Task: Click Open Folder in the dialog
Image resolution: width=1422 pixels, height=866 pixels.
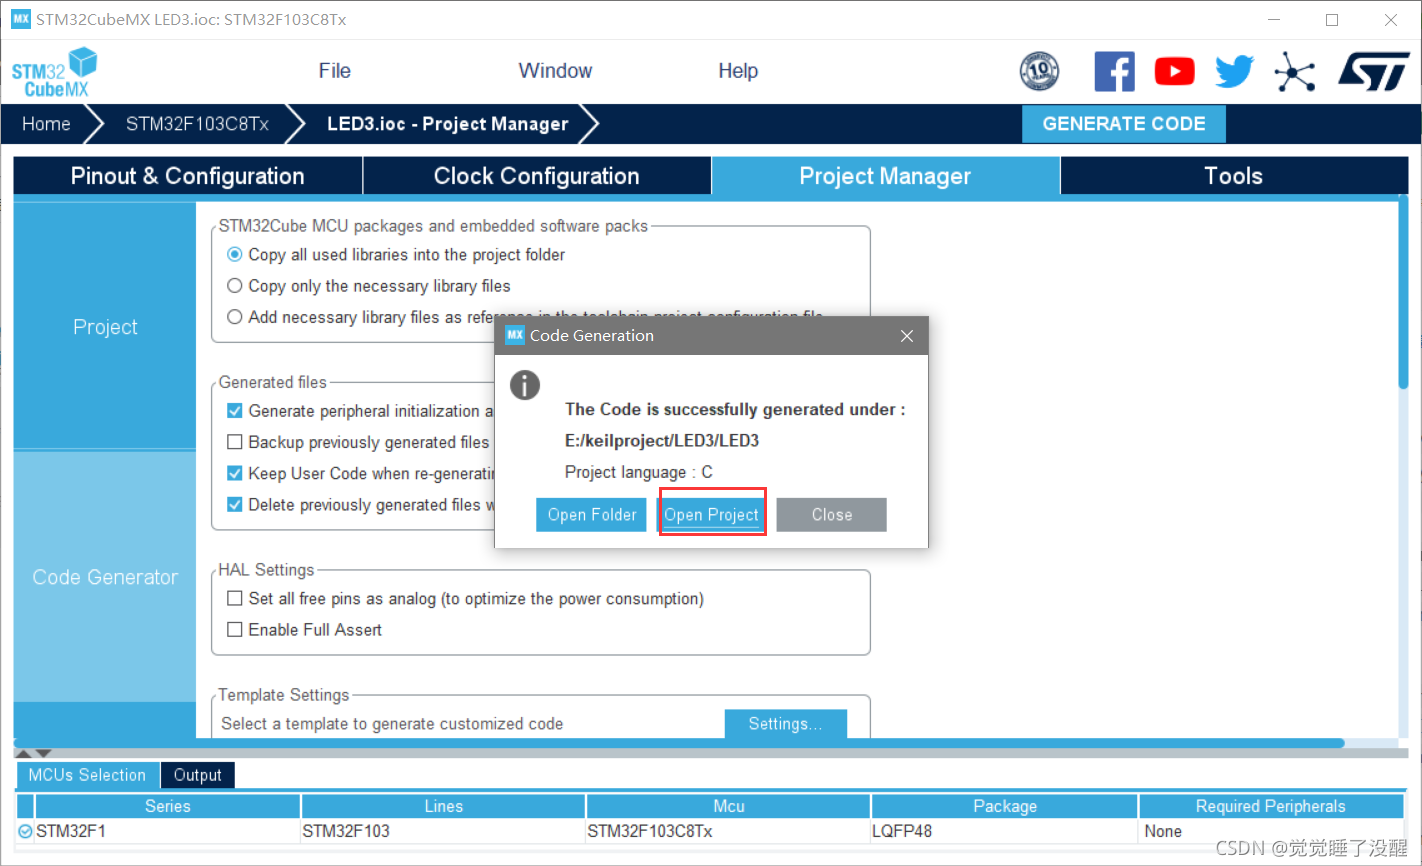Action: (591, 515)
